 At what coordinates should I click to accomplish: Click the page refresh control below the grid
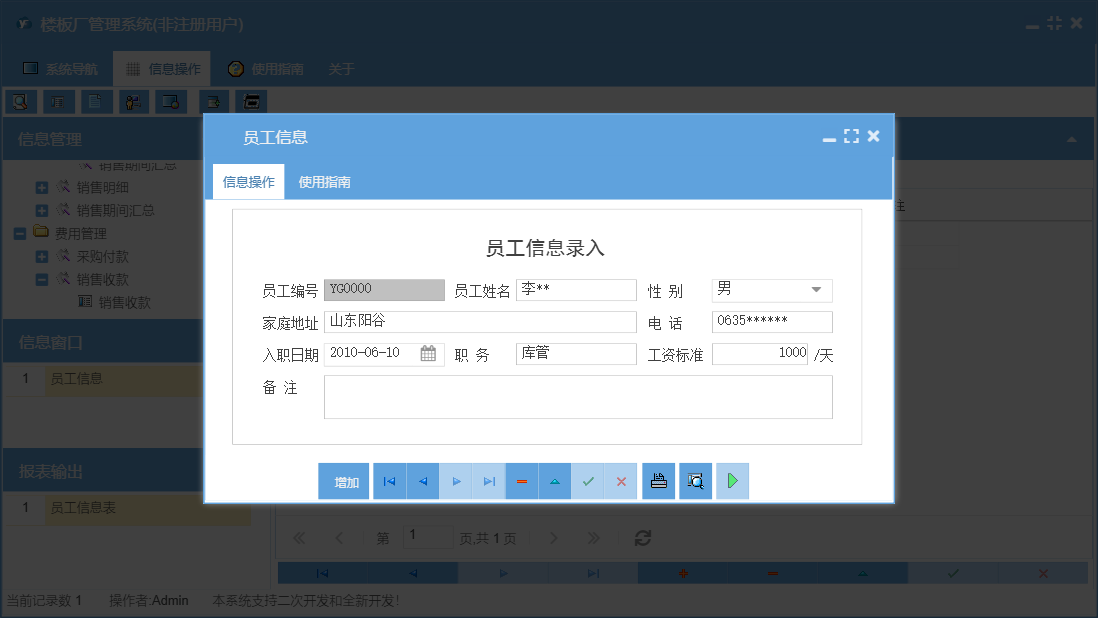pyautogui.click(x=642, y=537)
